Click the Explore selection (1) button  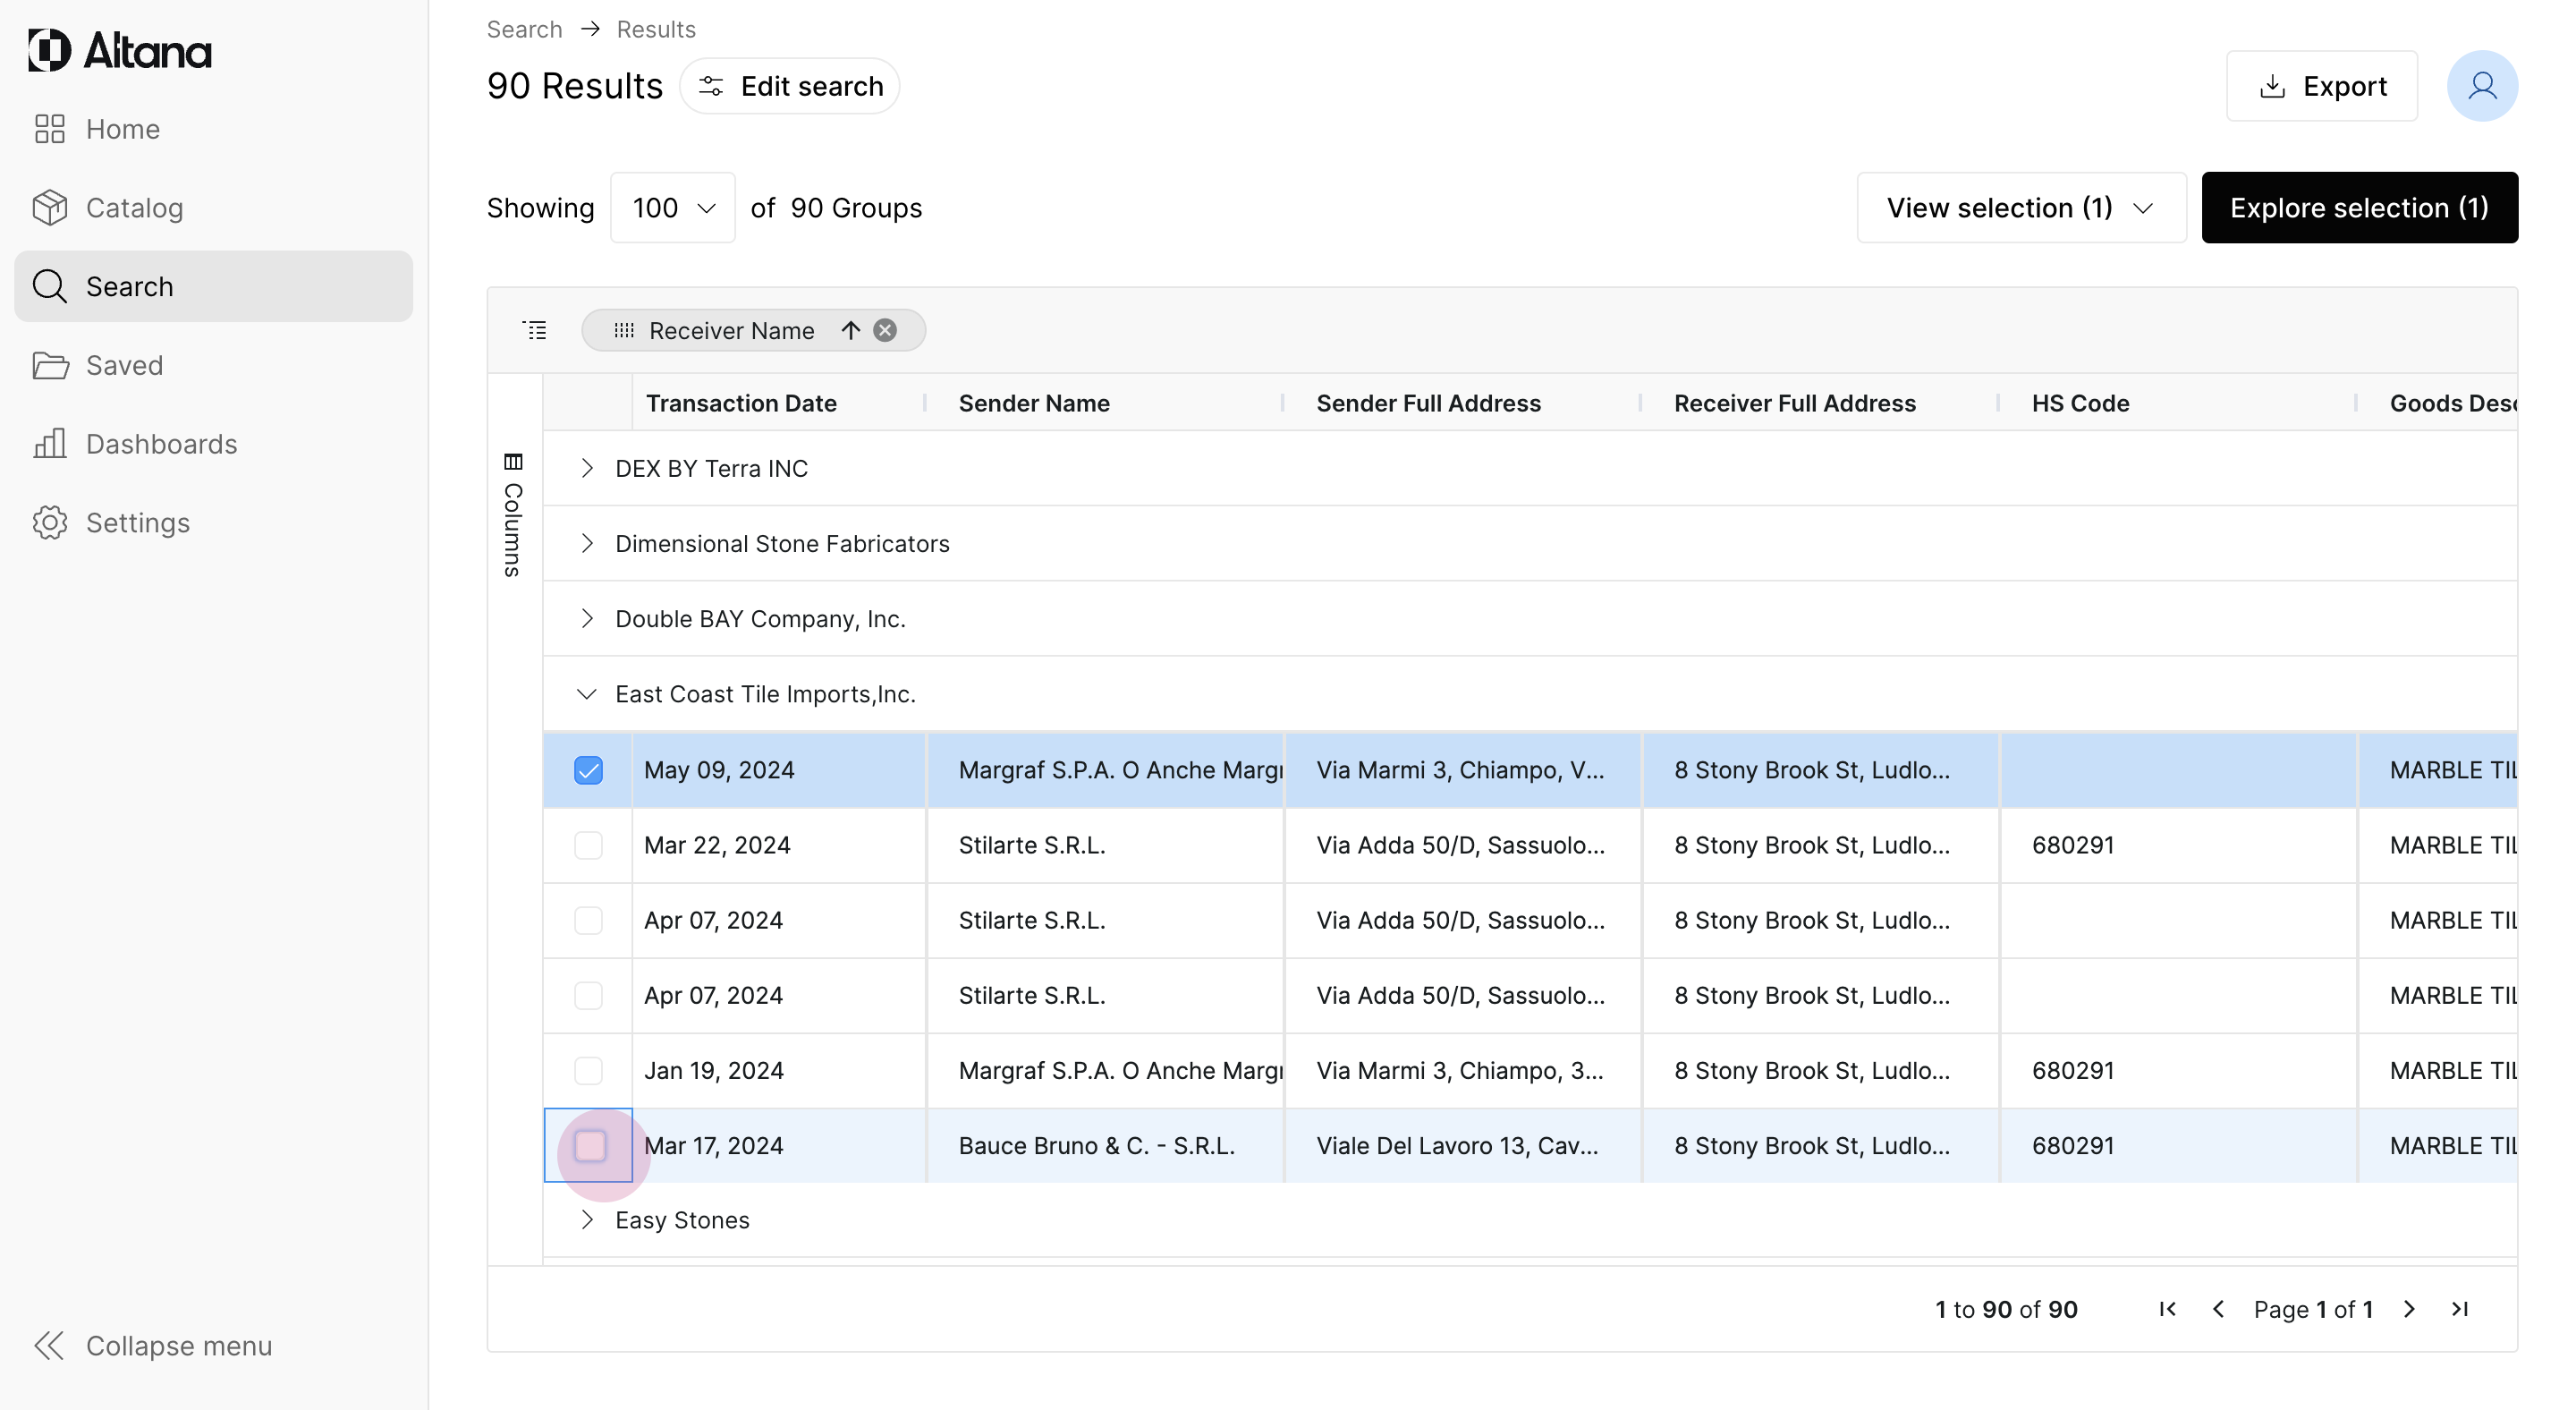[2359, 208]
